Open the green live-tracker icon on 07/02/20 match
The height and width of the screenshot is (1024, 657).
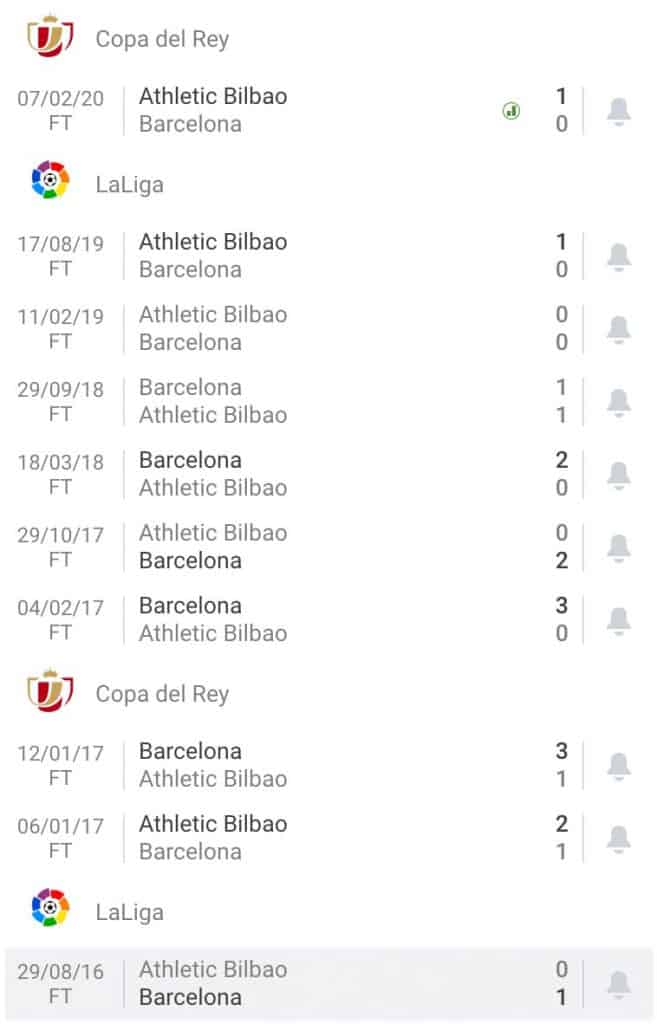(x=510, y=110)
